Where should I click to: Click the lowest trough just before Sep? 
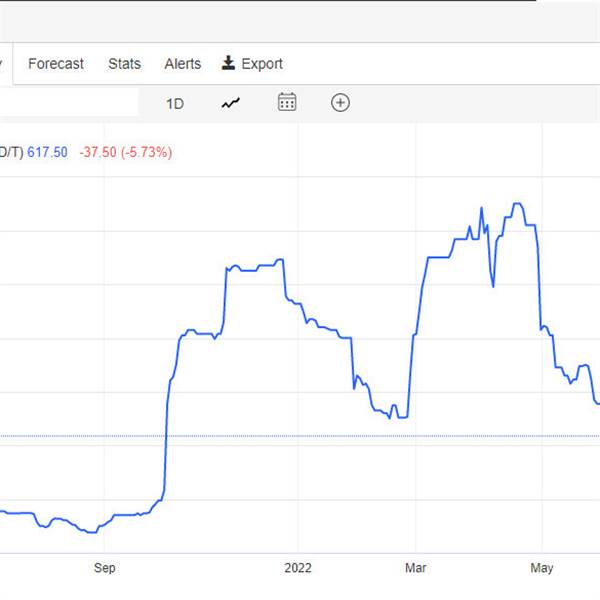tap(92, 532)
